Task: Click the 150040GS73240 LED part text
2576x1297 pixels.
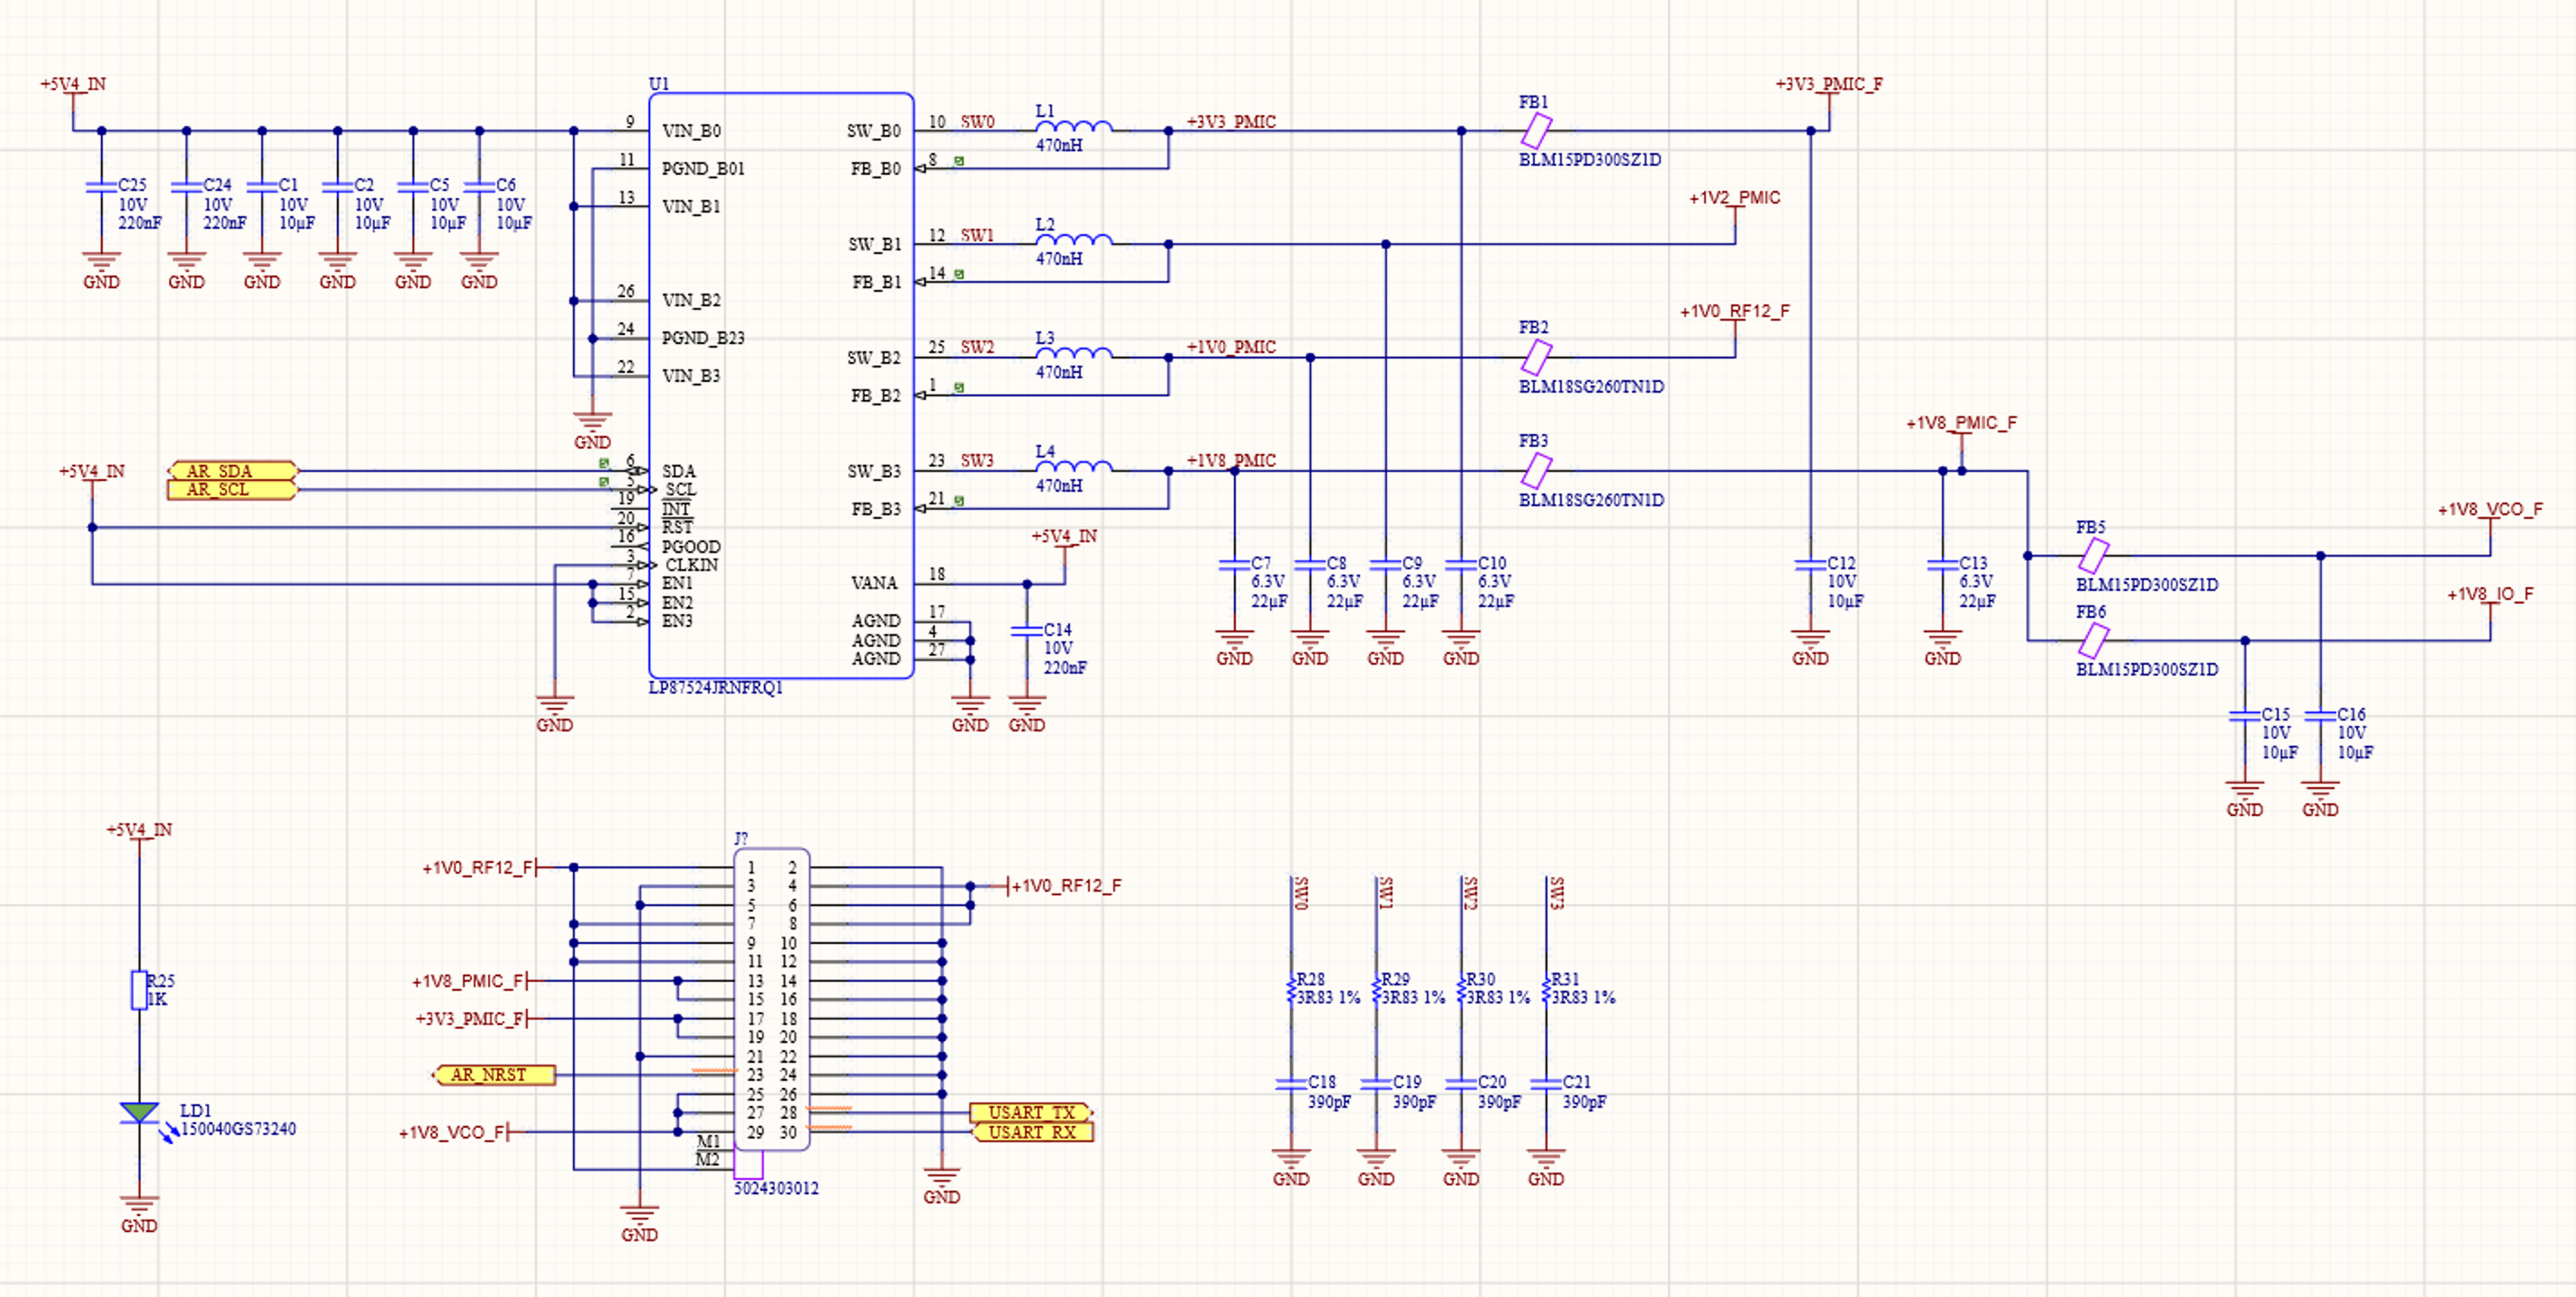Action: click(238, 1130)
